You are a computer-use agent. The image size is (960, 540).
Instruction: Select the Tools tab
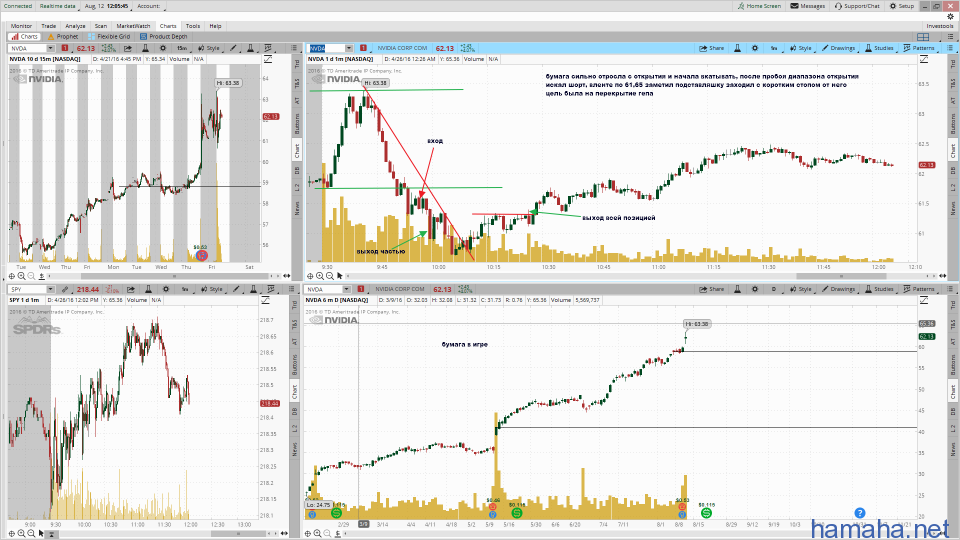pos(193,26)
